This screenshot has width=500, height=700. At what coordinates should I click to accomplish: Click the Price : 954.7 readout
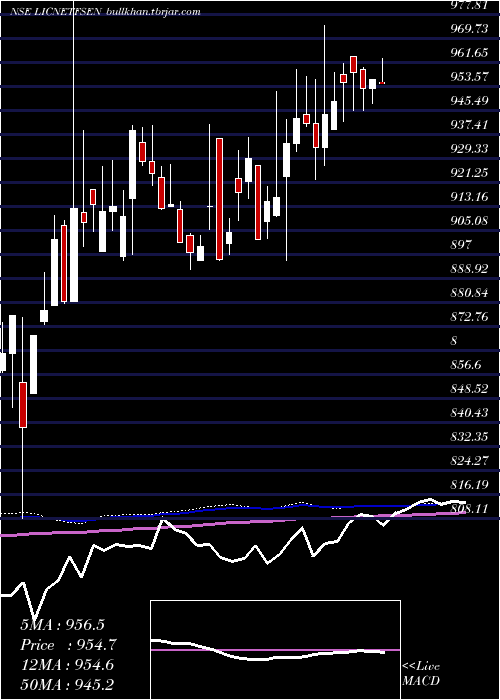pos(68,646)
